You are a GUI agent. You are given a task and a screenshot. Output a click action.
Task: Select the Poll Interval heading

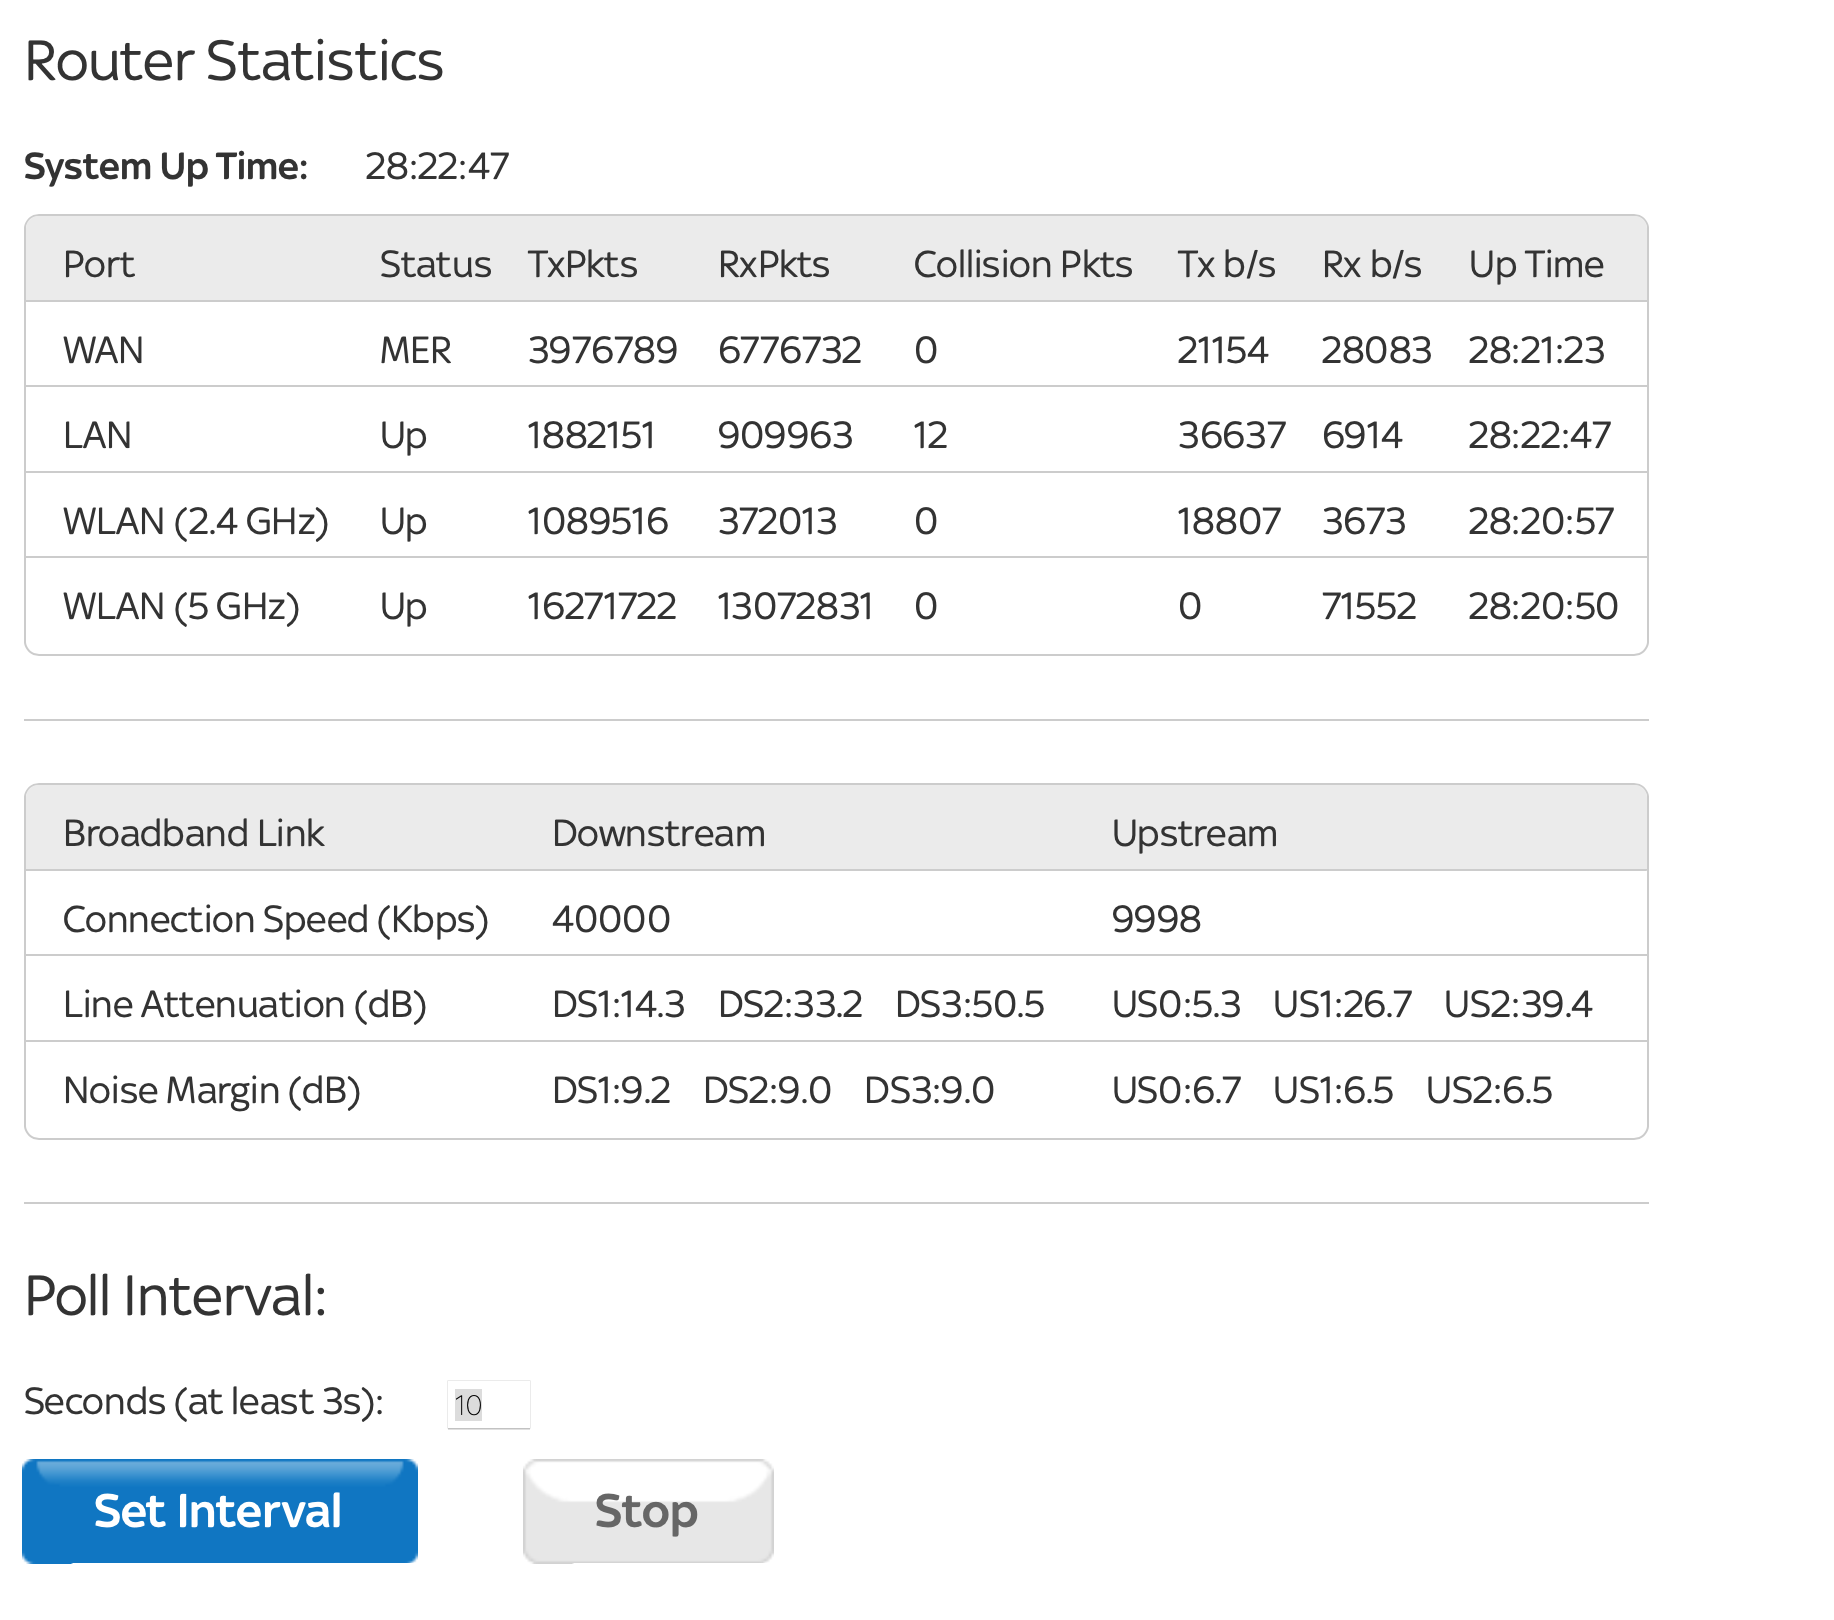175,1296
